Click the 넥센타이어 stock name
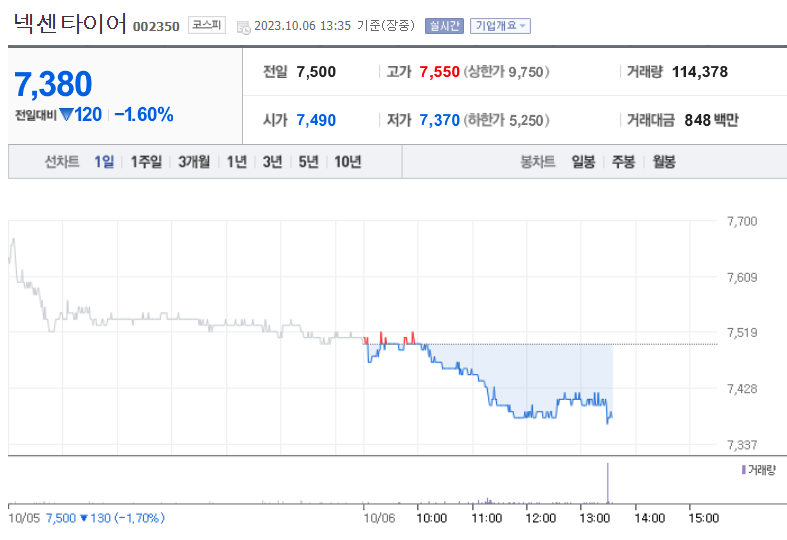 click(70, 24)
